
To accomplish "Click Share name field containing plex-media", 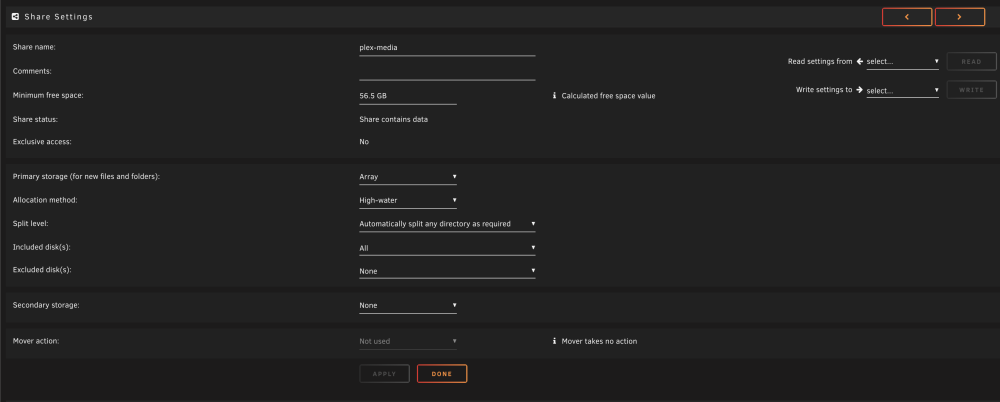I will point(447,48).
